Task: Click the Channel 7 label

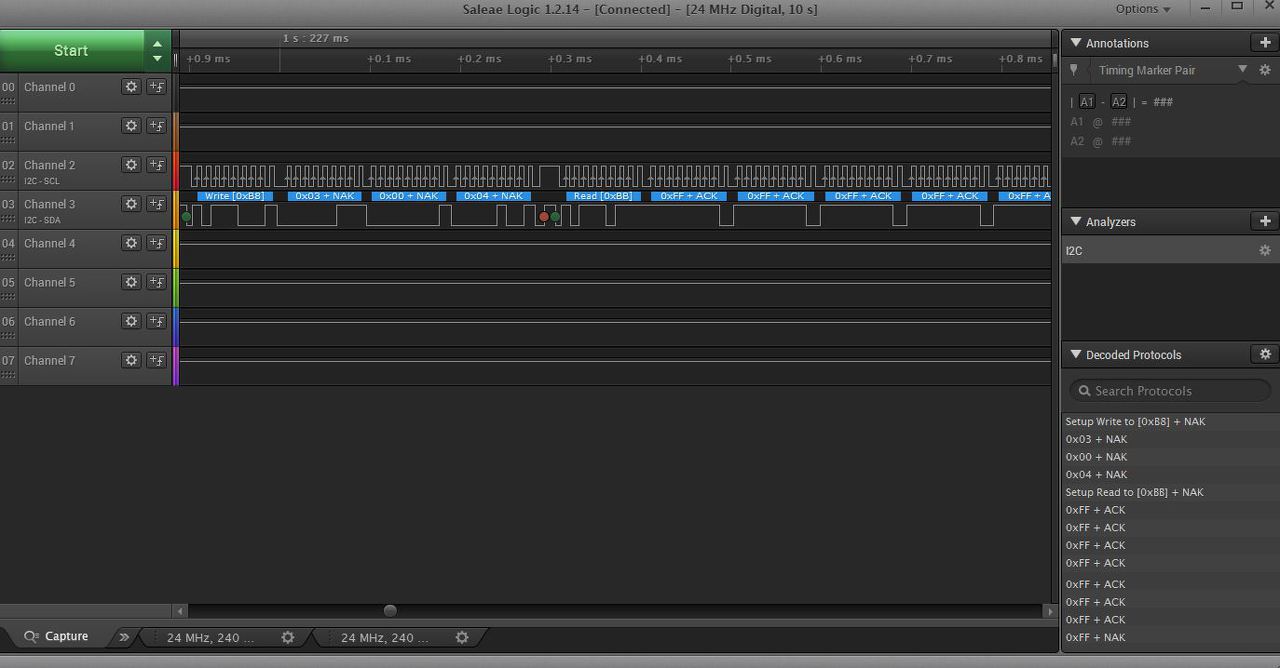Action: (49, 360)
